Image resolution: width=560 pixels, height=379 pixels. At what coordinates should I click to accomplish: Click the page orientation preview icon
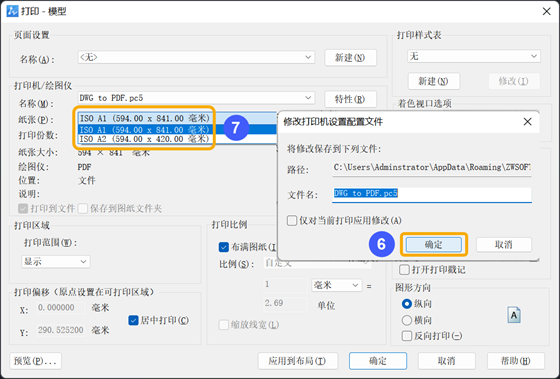pos(514,315)
